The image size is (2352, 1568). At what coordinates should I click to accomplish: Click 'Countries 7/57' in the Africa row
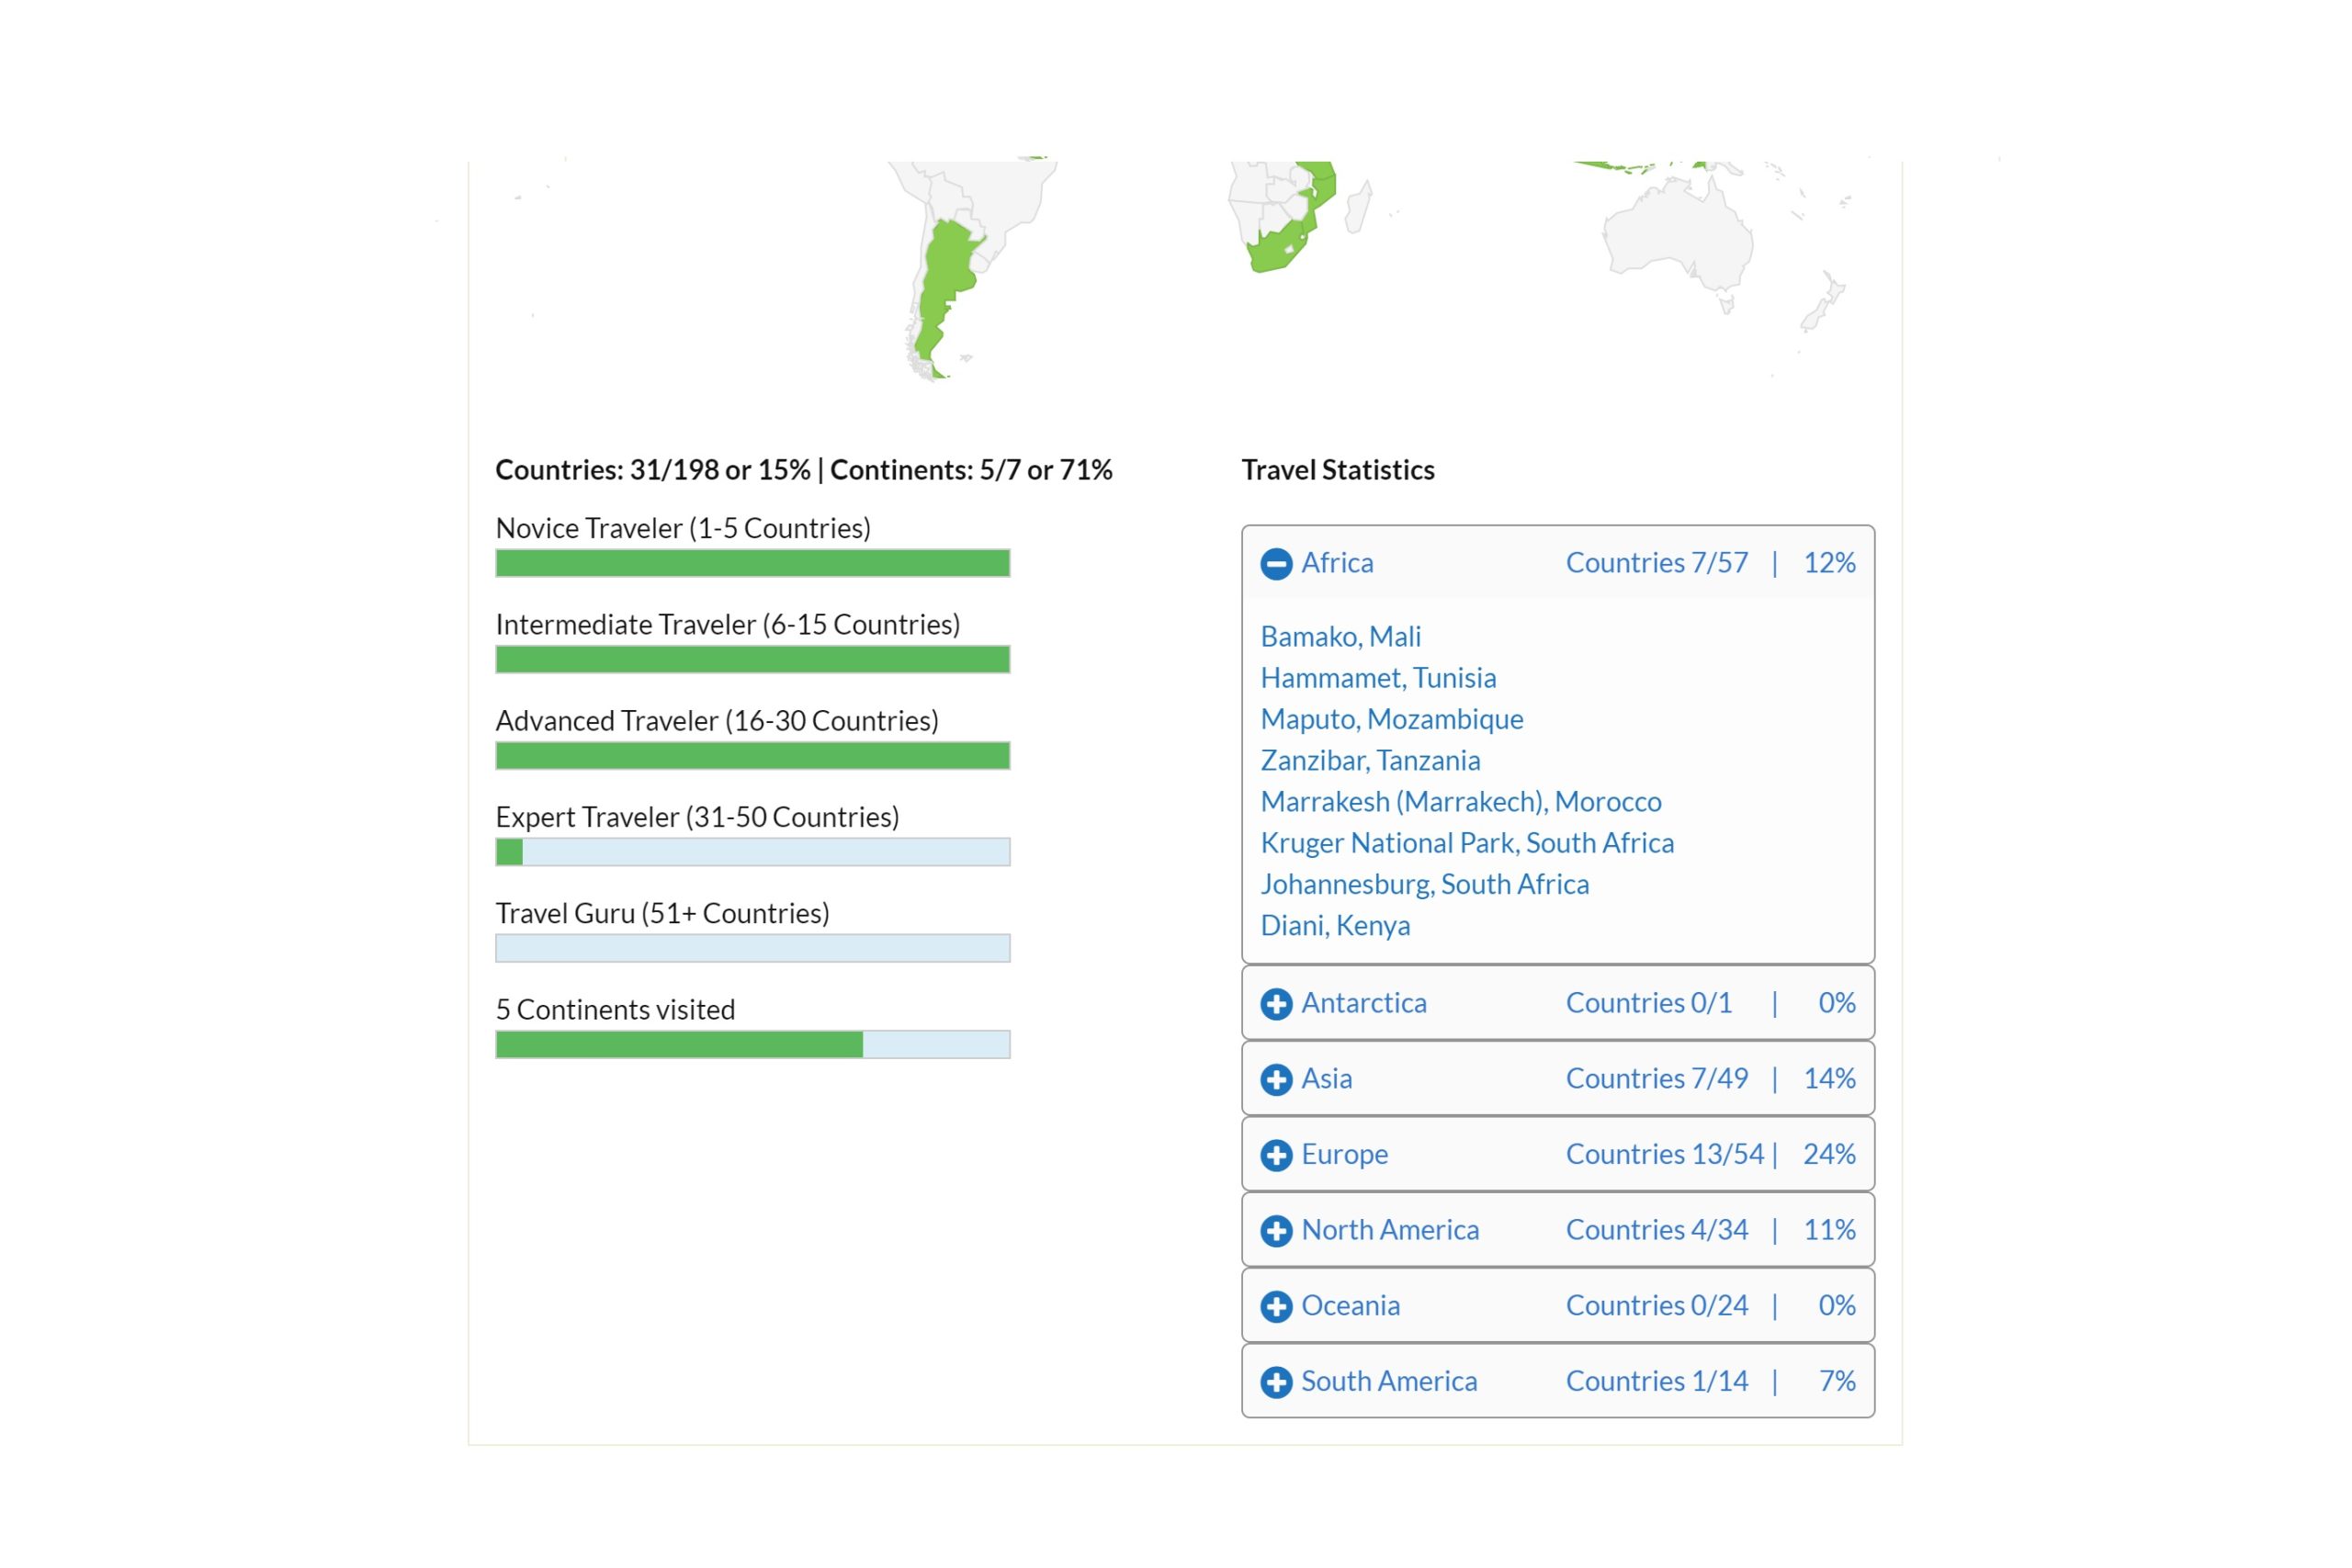tap(1657, 563)
